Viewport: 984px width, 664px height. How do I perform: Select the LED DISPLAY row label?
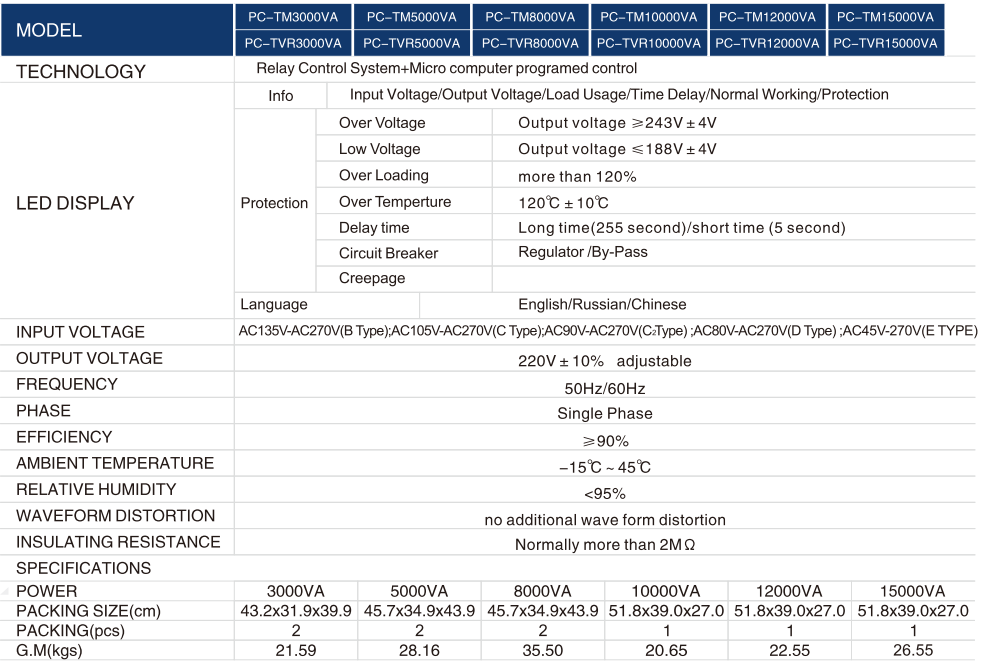(x=75, y=203)
